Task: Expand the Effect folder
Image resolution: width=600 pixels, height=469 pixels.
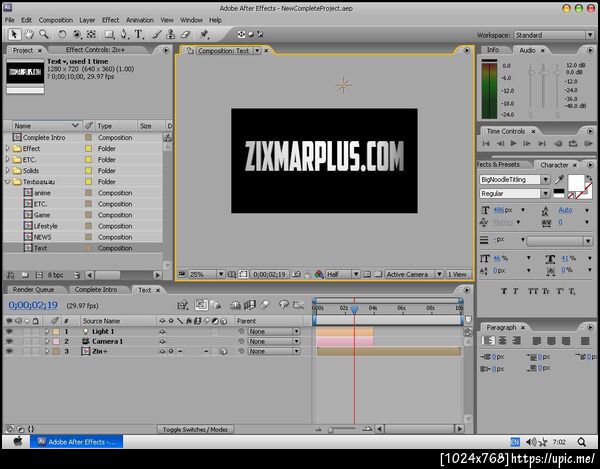Action: (7, 148)
